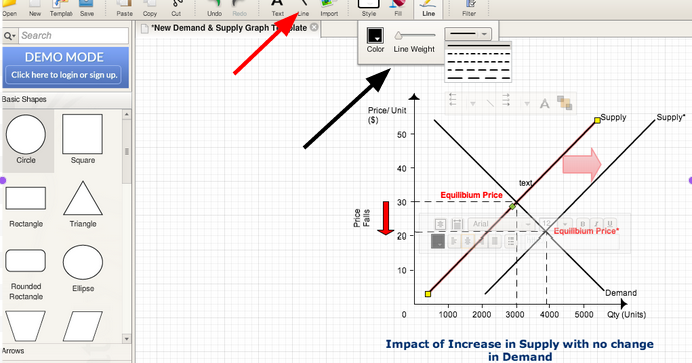Select the solid line style option
The height and width of the screenshot is (363, 692).
478,46
